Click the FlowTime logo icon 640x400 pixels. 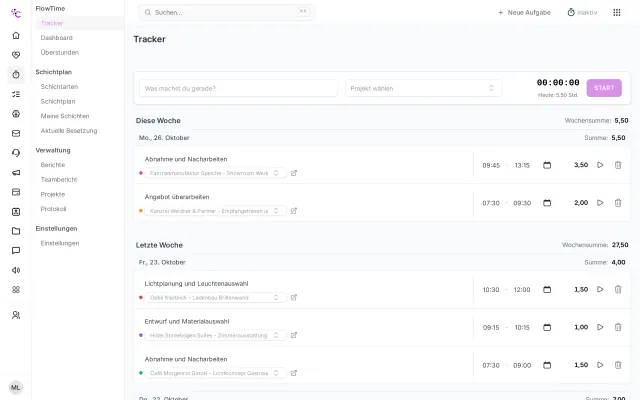click(16, 13)
